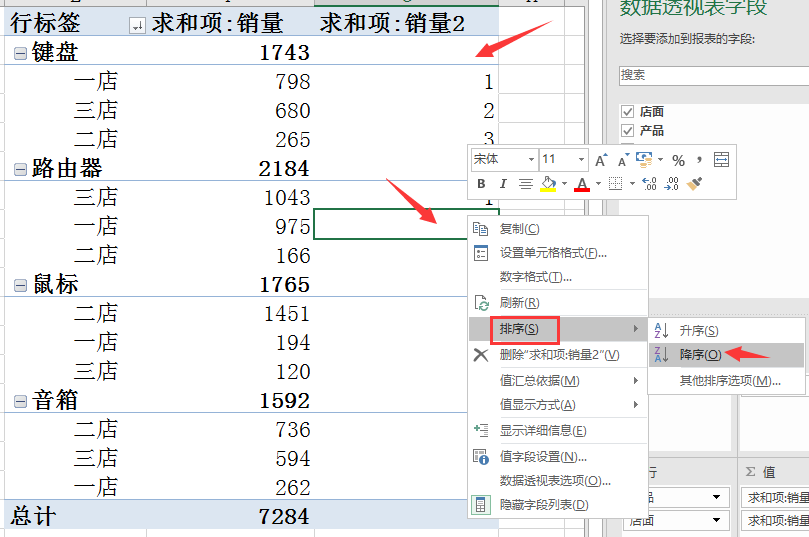Decrease decimal places
This screenshot has width=809, height=537.
pyautogui.click(x=671, y=184)
